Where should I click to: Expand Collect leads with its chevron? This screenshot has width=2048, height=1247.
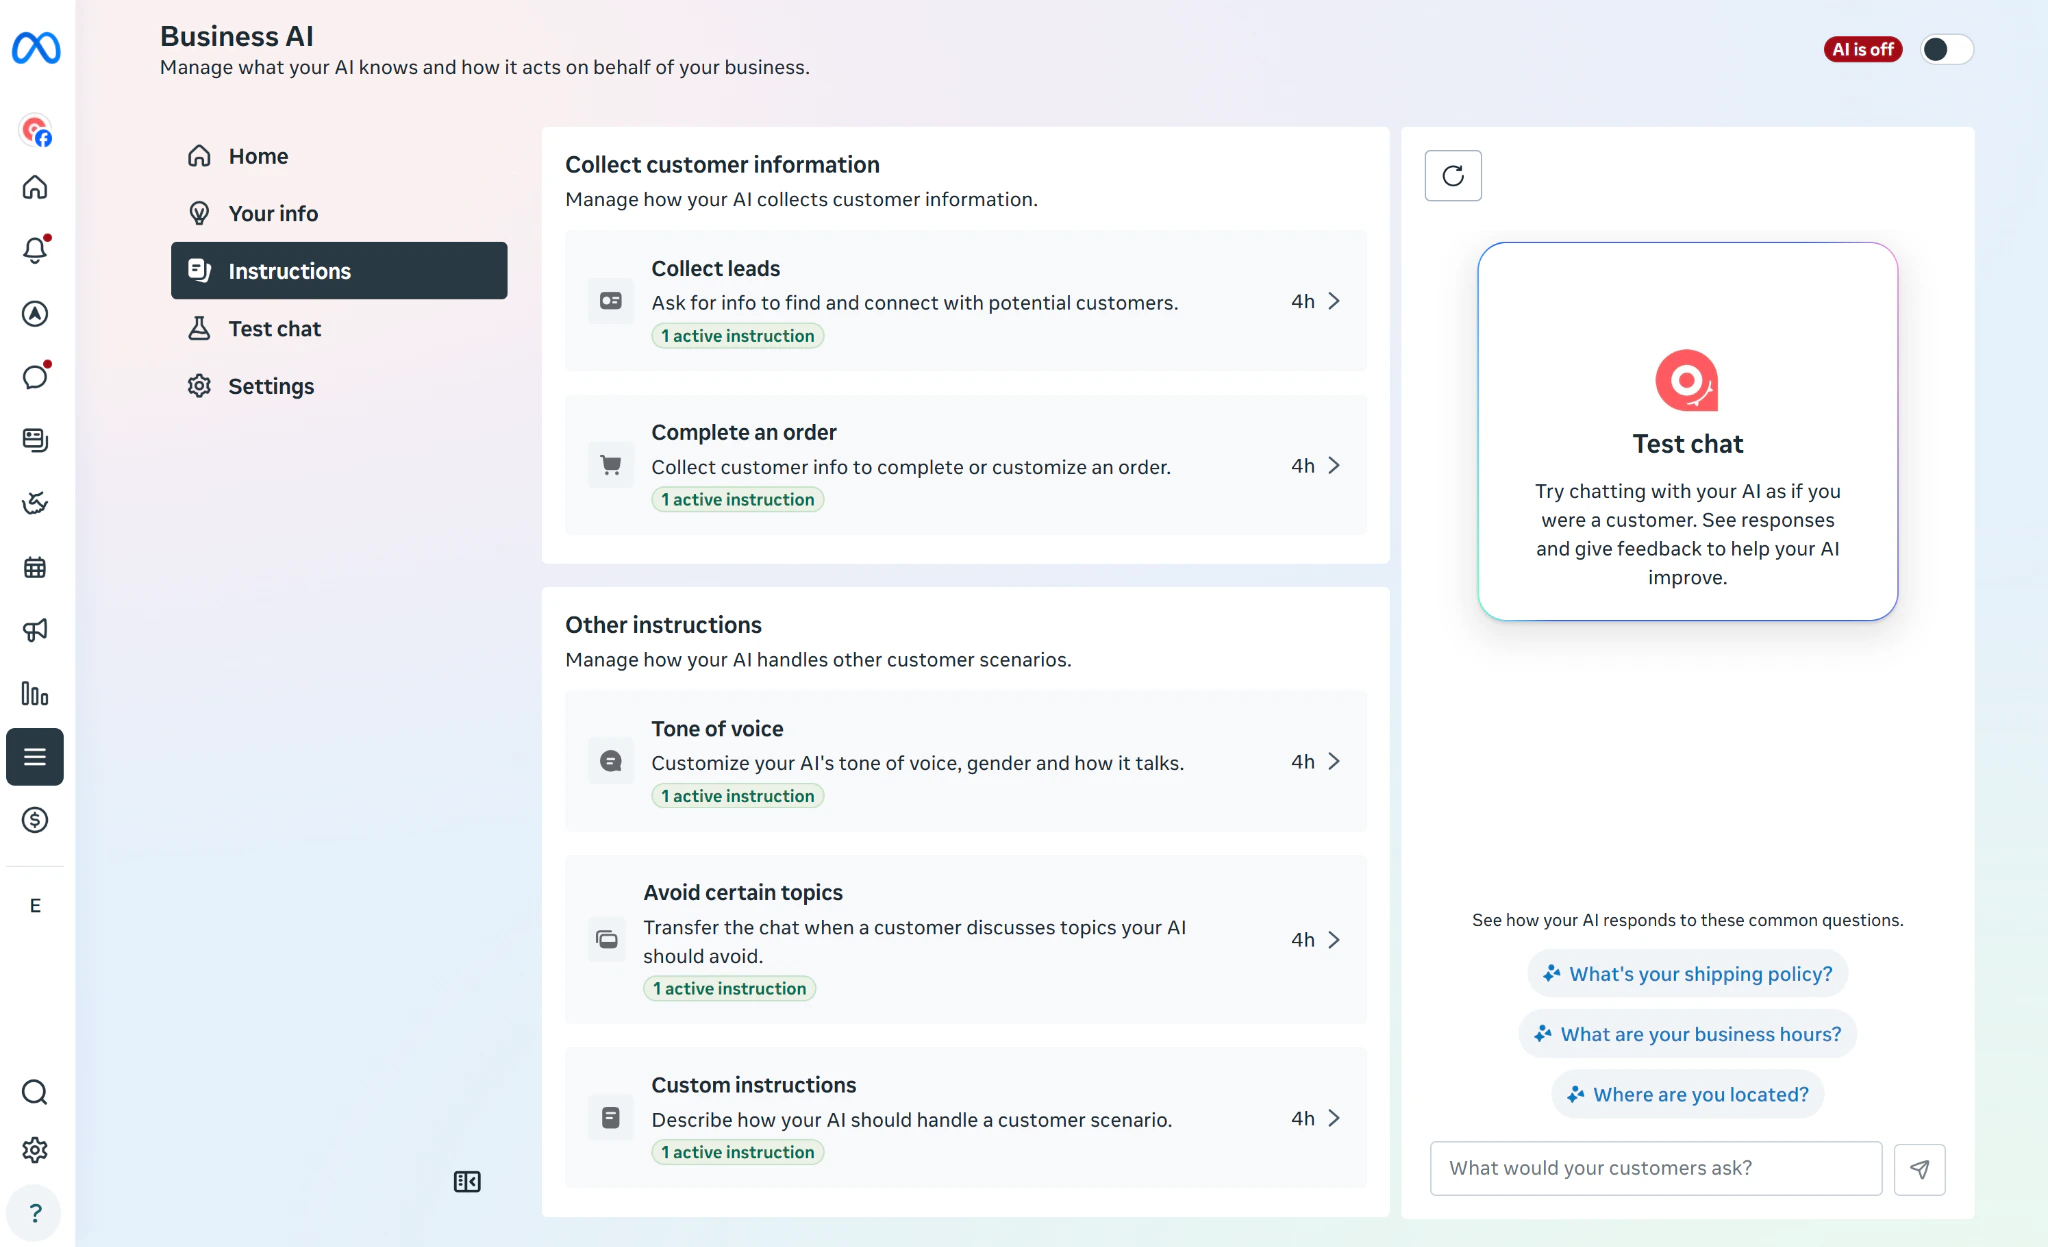click(1334, 301)
